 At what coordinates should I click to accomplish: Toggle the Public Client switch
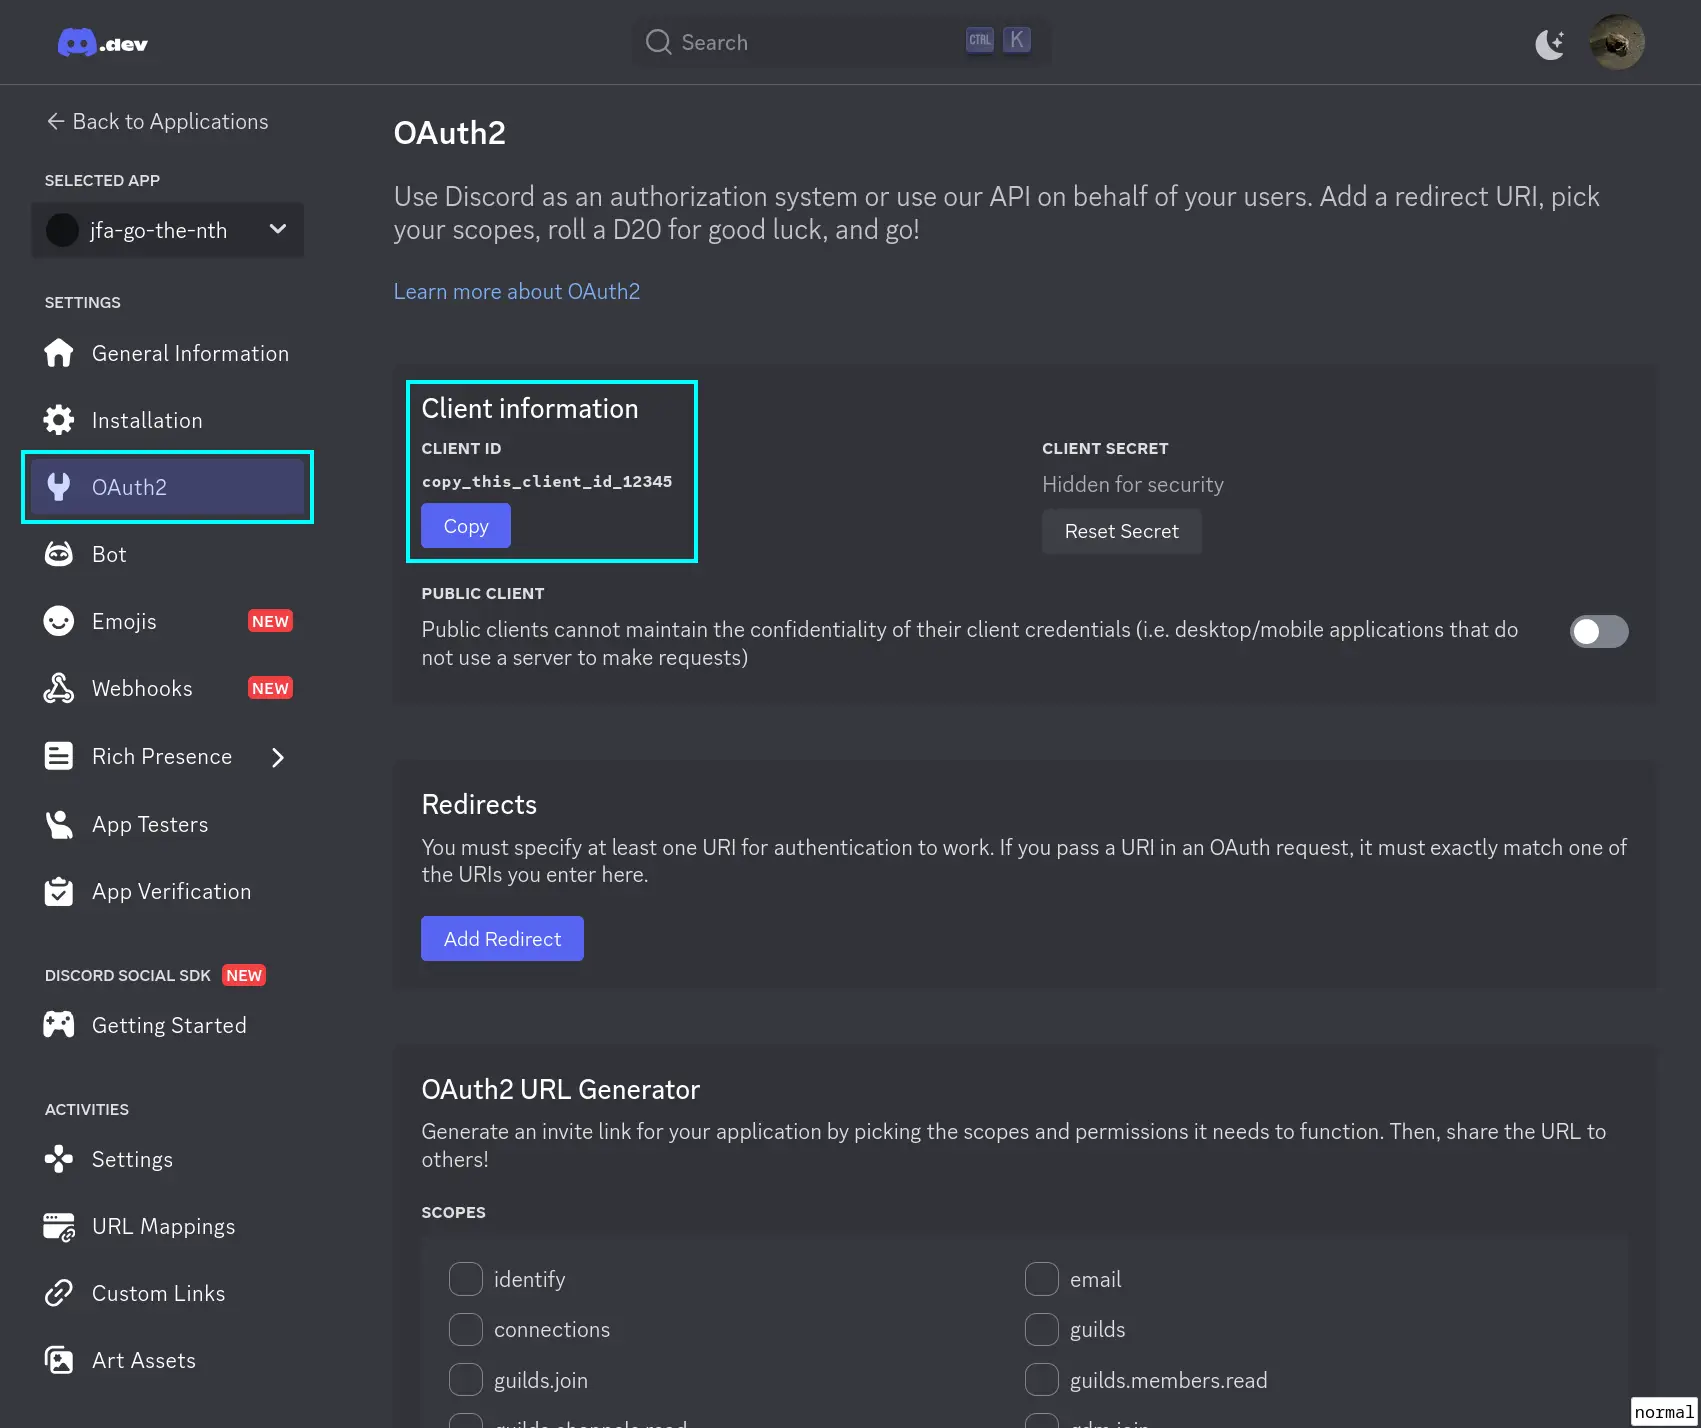coord(1599,631)
